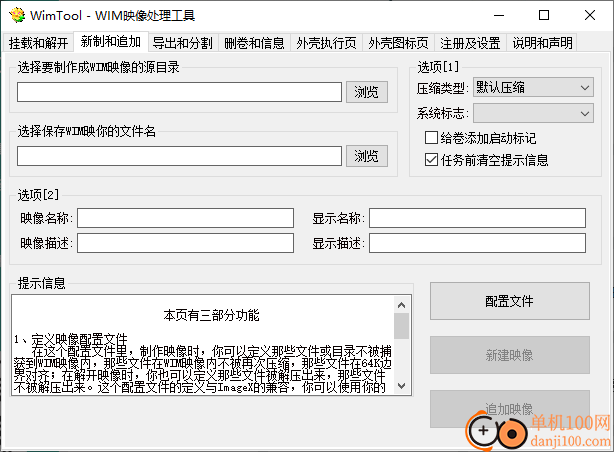The width and height of the screenshot is (614, 452).
Task: Select the 新制和追加 tab
Action: point(111,41)
